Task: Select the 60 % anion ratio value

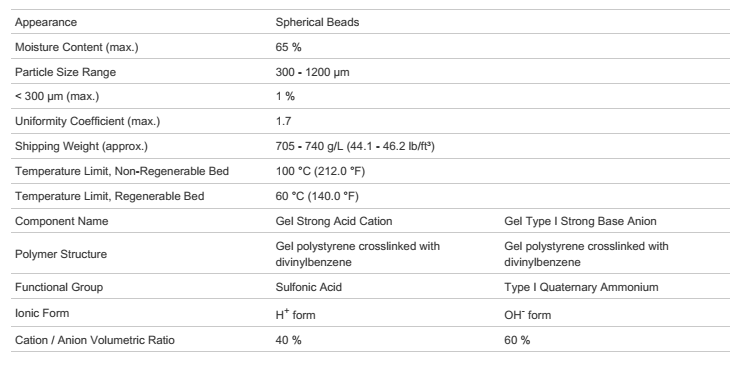Action: pos(517,340)
